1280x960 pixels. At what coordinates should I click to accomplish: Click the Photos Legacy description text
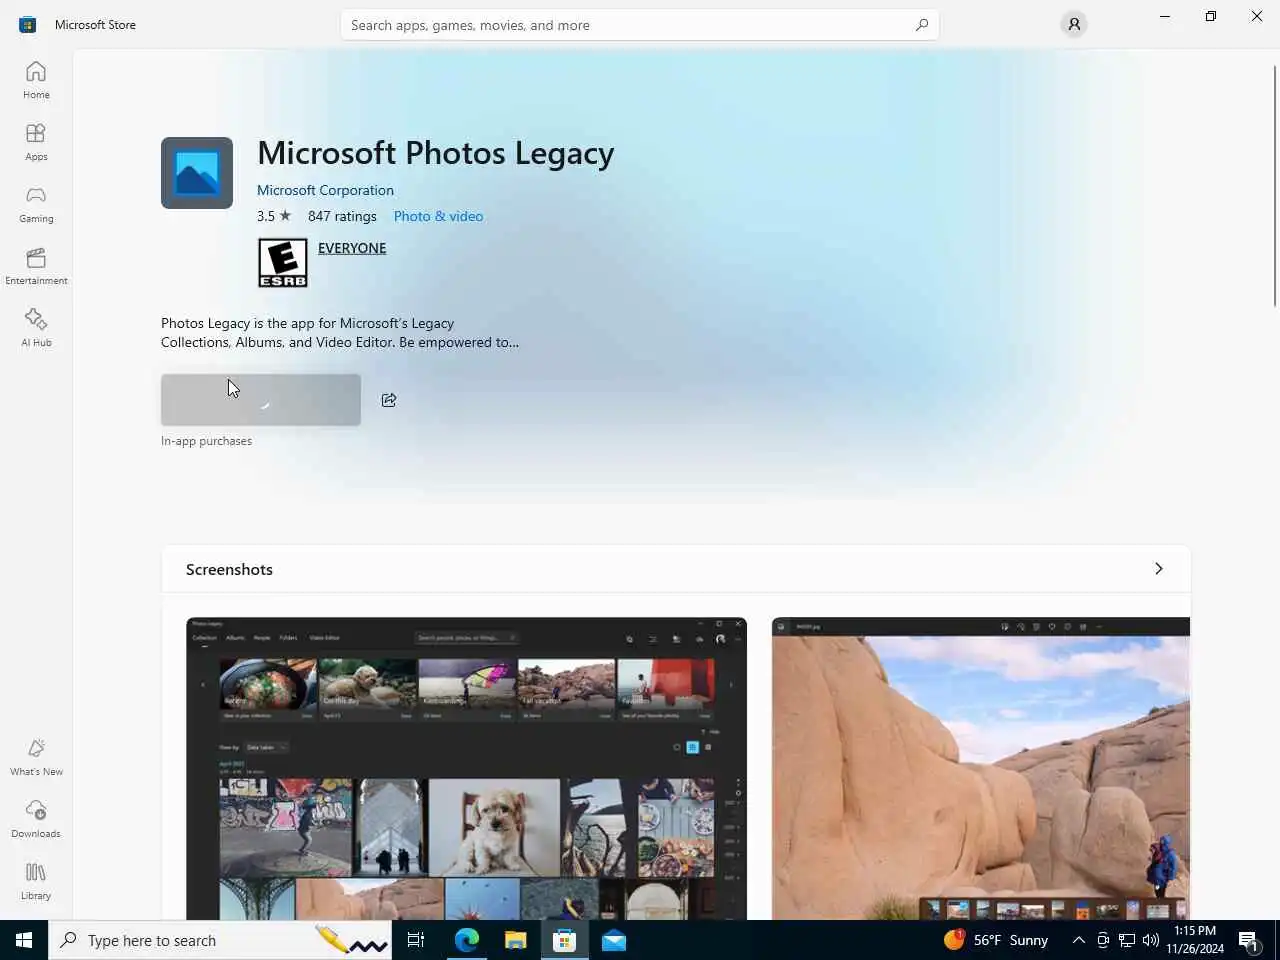point(340,332)
